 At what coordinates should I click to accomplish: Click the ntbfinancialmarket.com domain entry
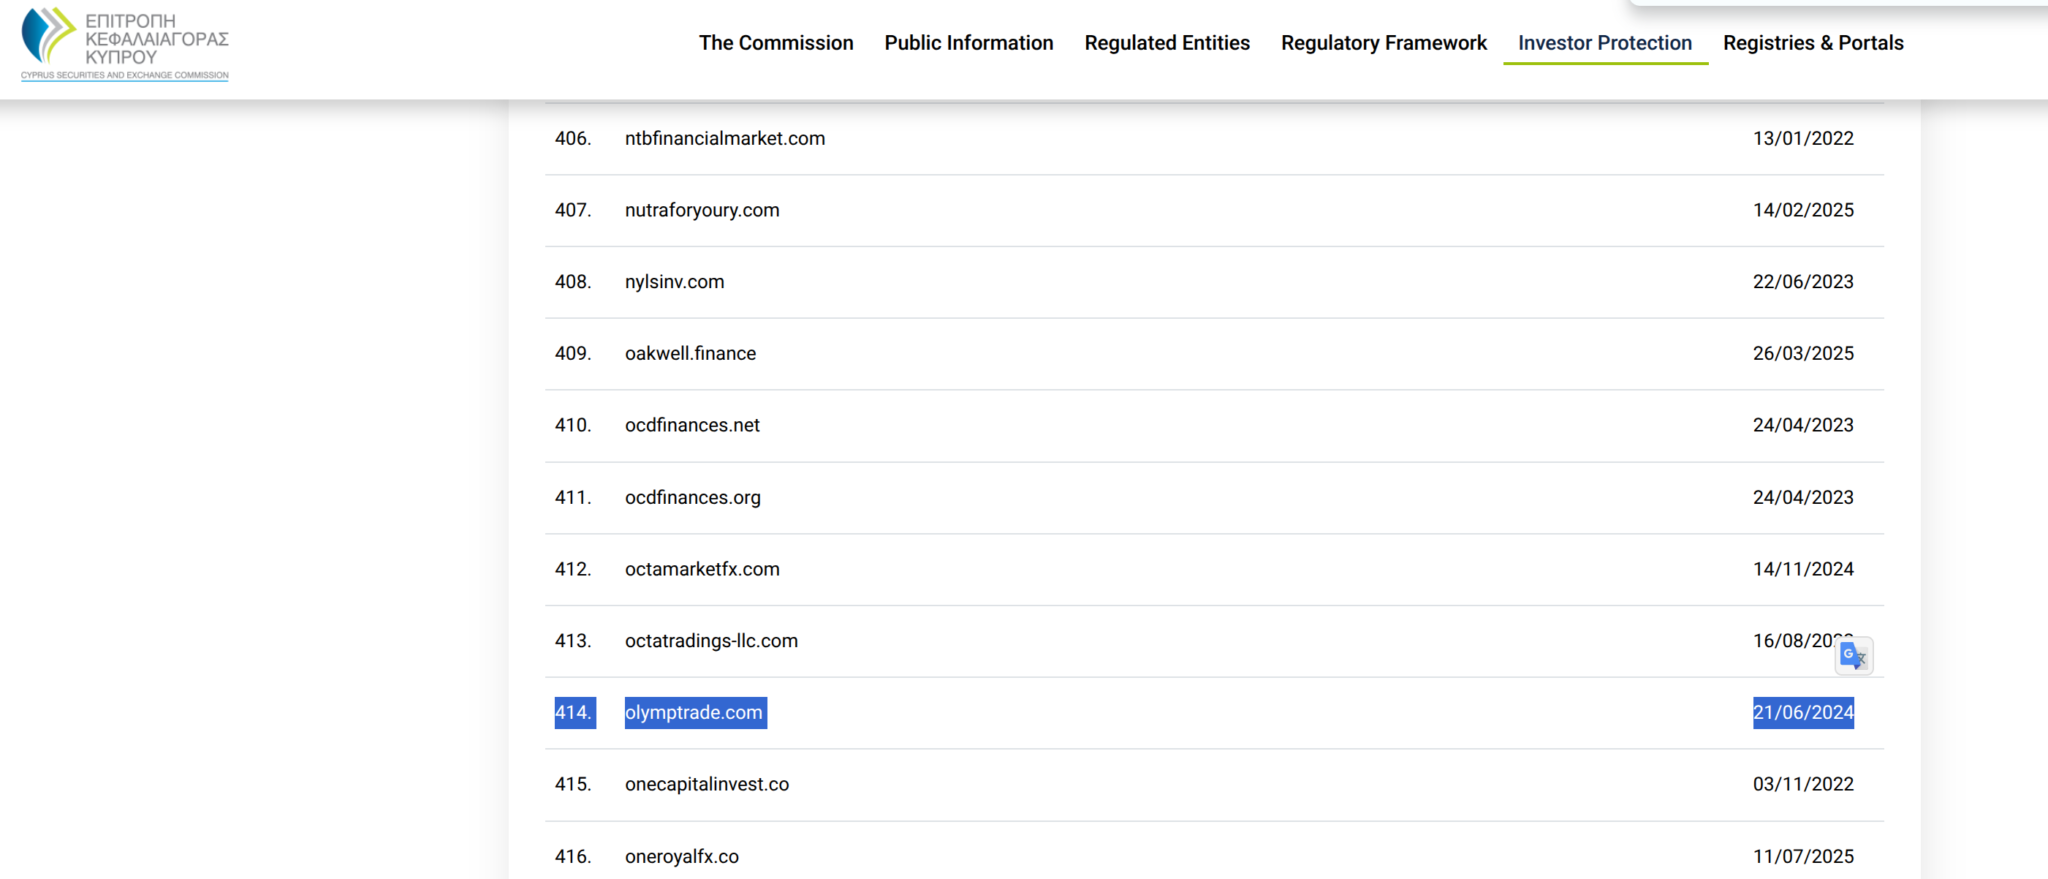coord(724,139)
